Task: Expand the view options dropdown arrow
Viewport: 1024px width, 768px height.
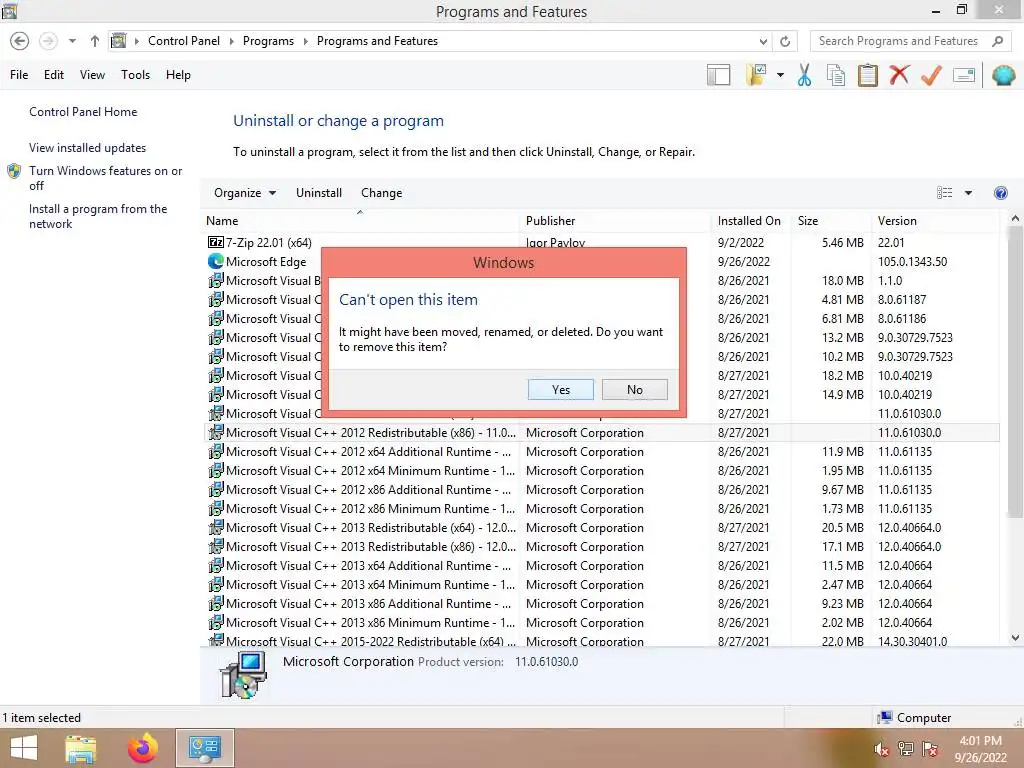Action: point(968,193)
